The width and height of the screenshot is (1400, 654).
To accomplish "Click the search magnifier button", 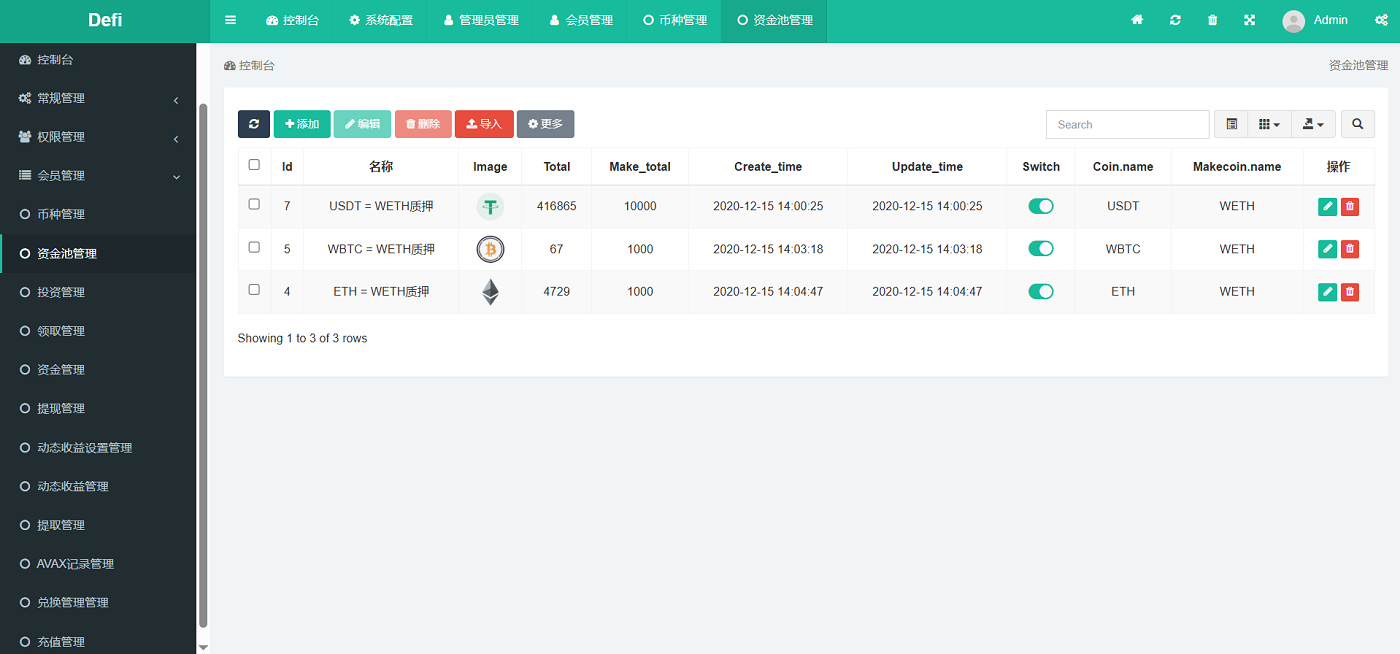I will (1357, 124).
